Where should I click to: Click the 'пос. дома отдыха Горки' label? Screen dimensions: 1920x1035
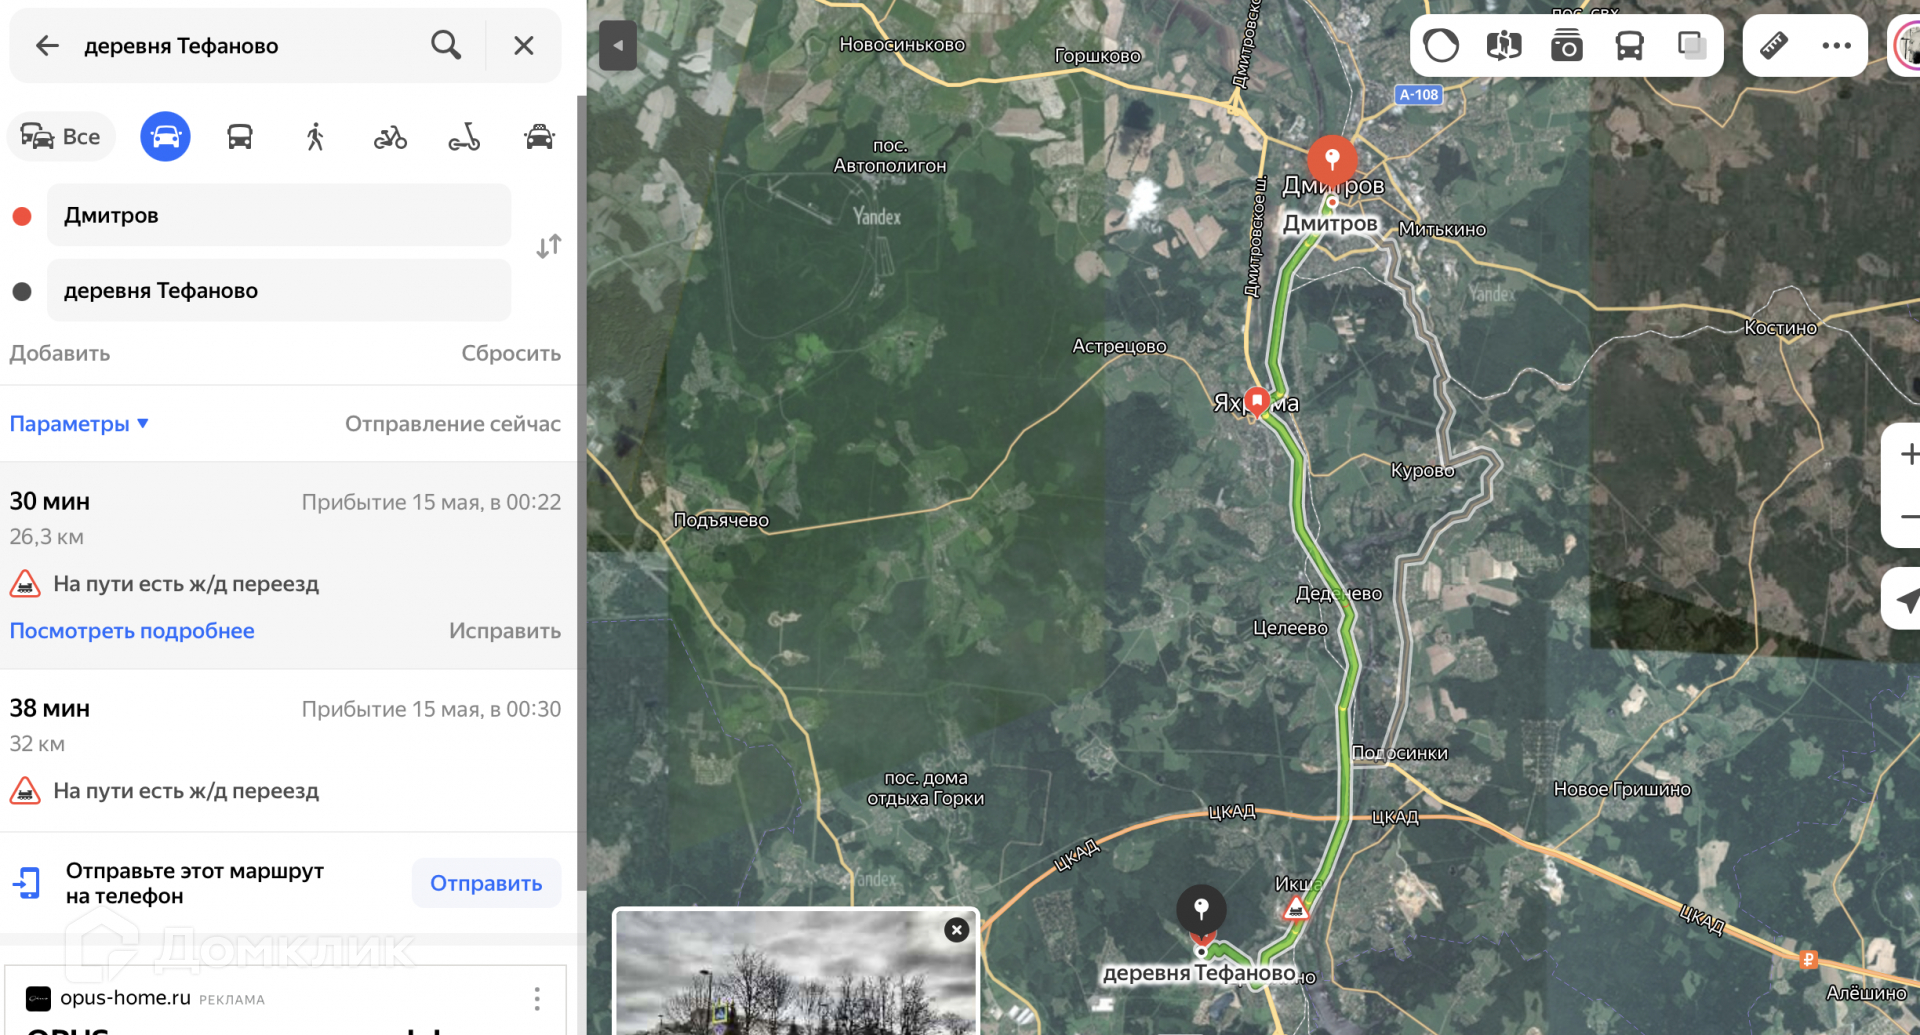click(925, 789)
